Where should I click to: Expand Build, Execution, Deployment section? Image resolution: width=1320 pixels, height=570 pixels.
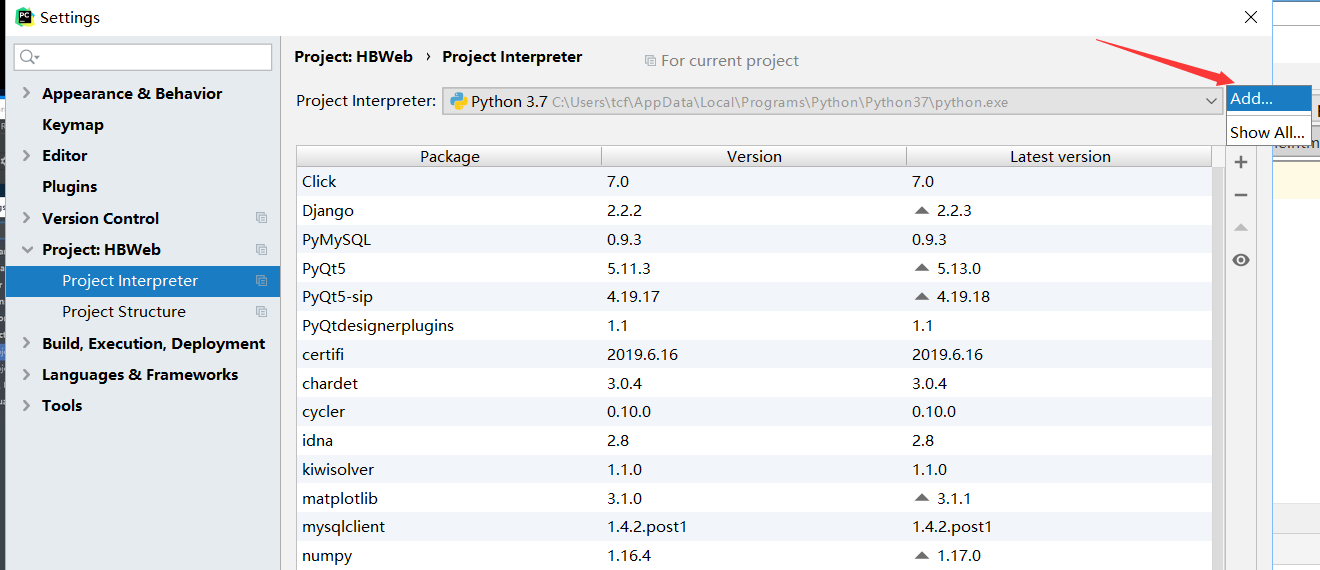(26, 344)
